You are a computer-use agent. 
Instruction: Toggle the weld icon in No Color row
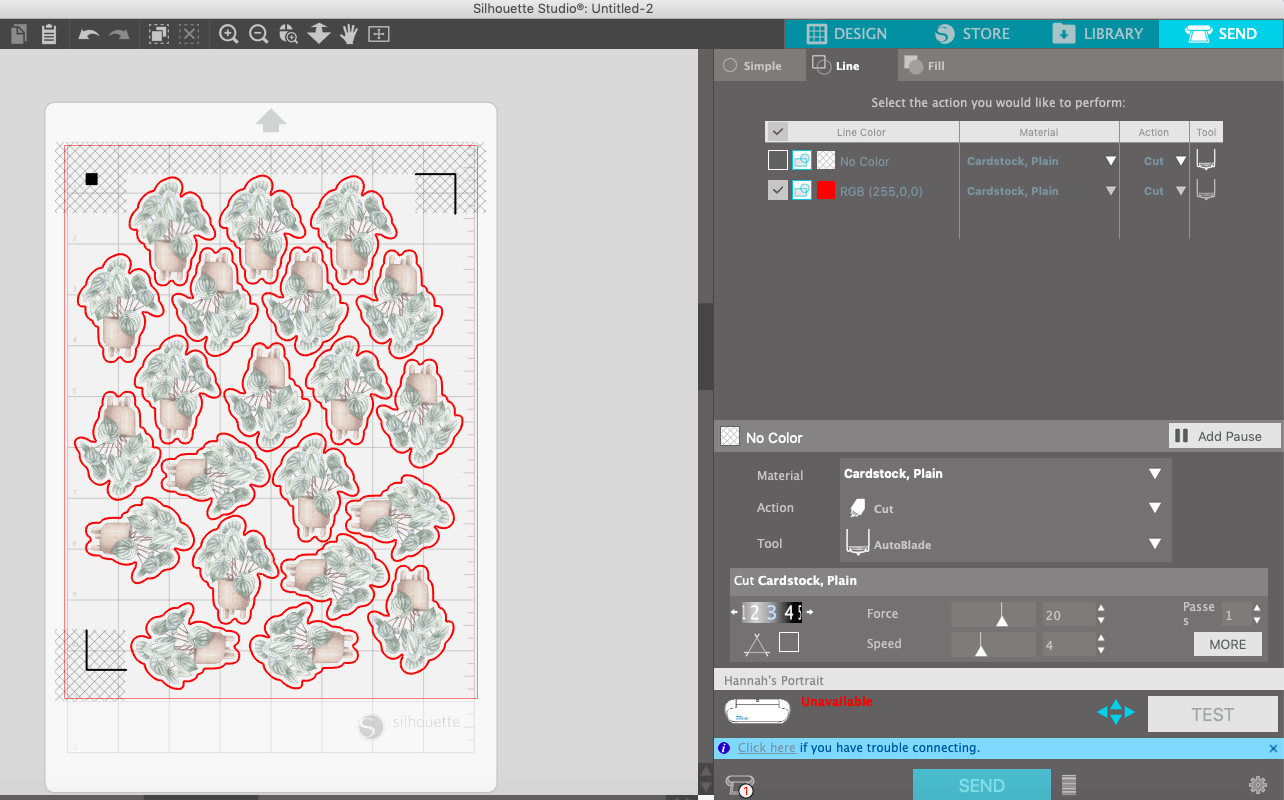click(x=802, y=160)
